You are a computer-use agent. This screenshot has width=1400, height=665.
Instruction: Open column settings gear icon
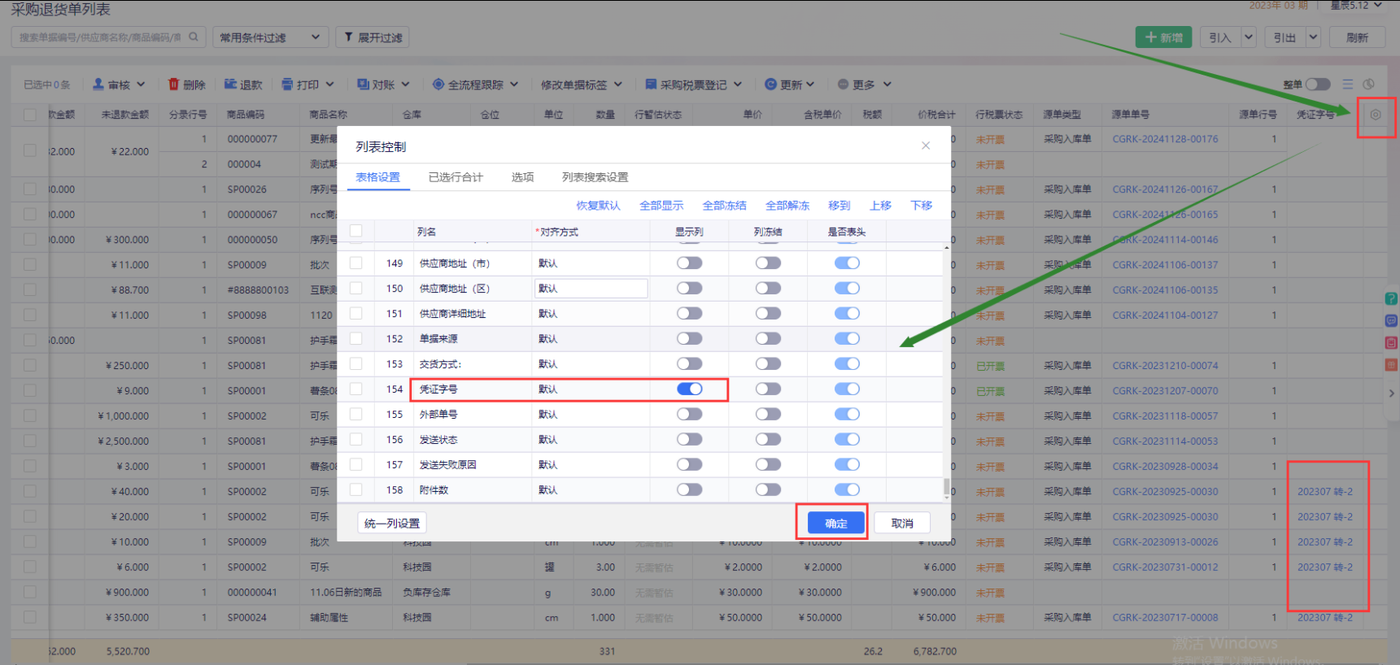pos(1376,115)
